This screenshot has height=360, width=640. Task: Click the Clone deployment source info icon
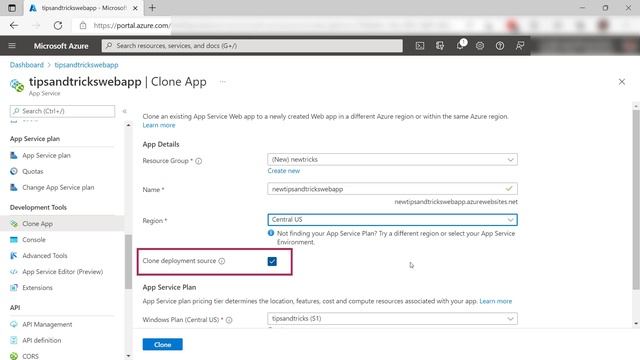tap(222, 261)
